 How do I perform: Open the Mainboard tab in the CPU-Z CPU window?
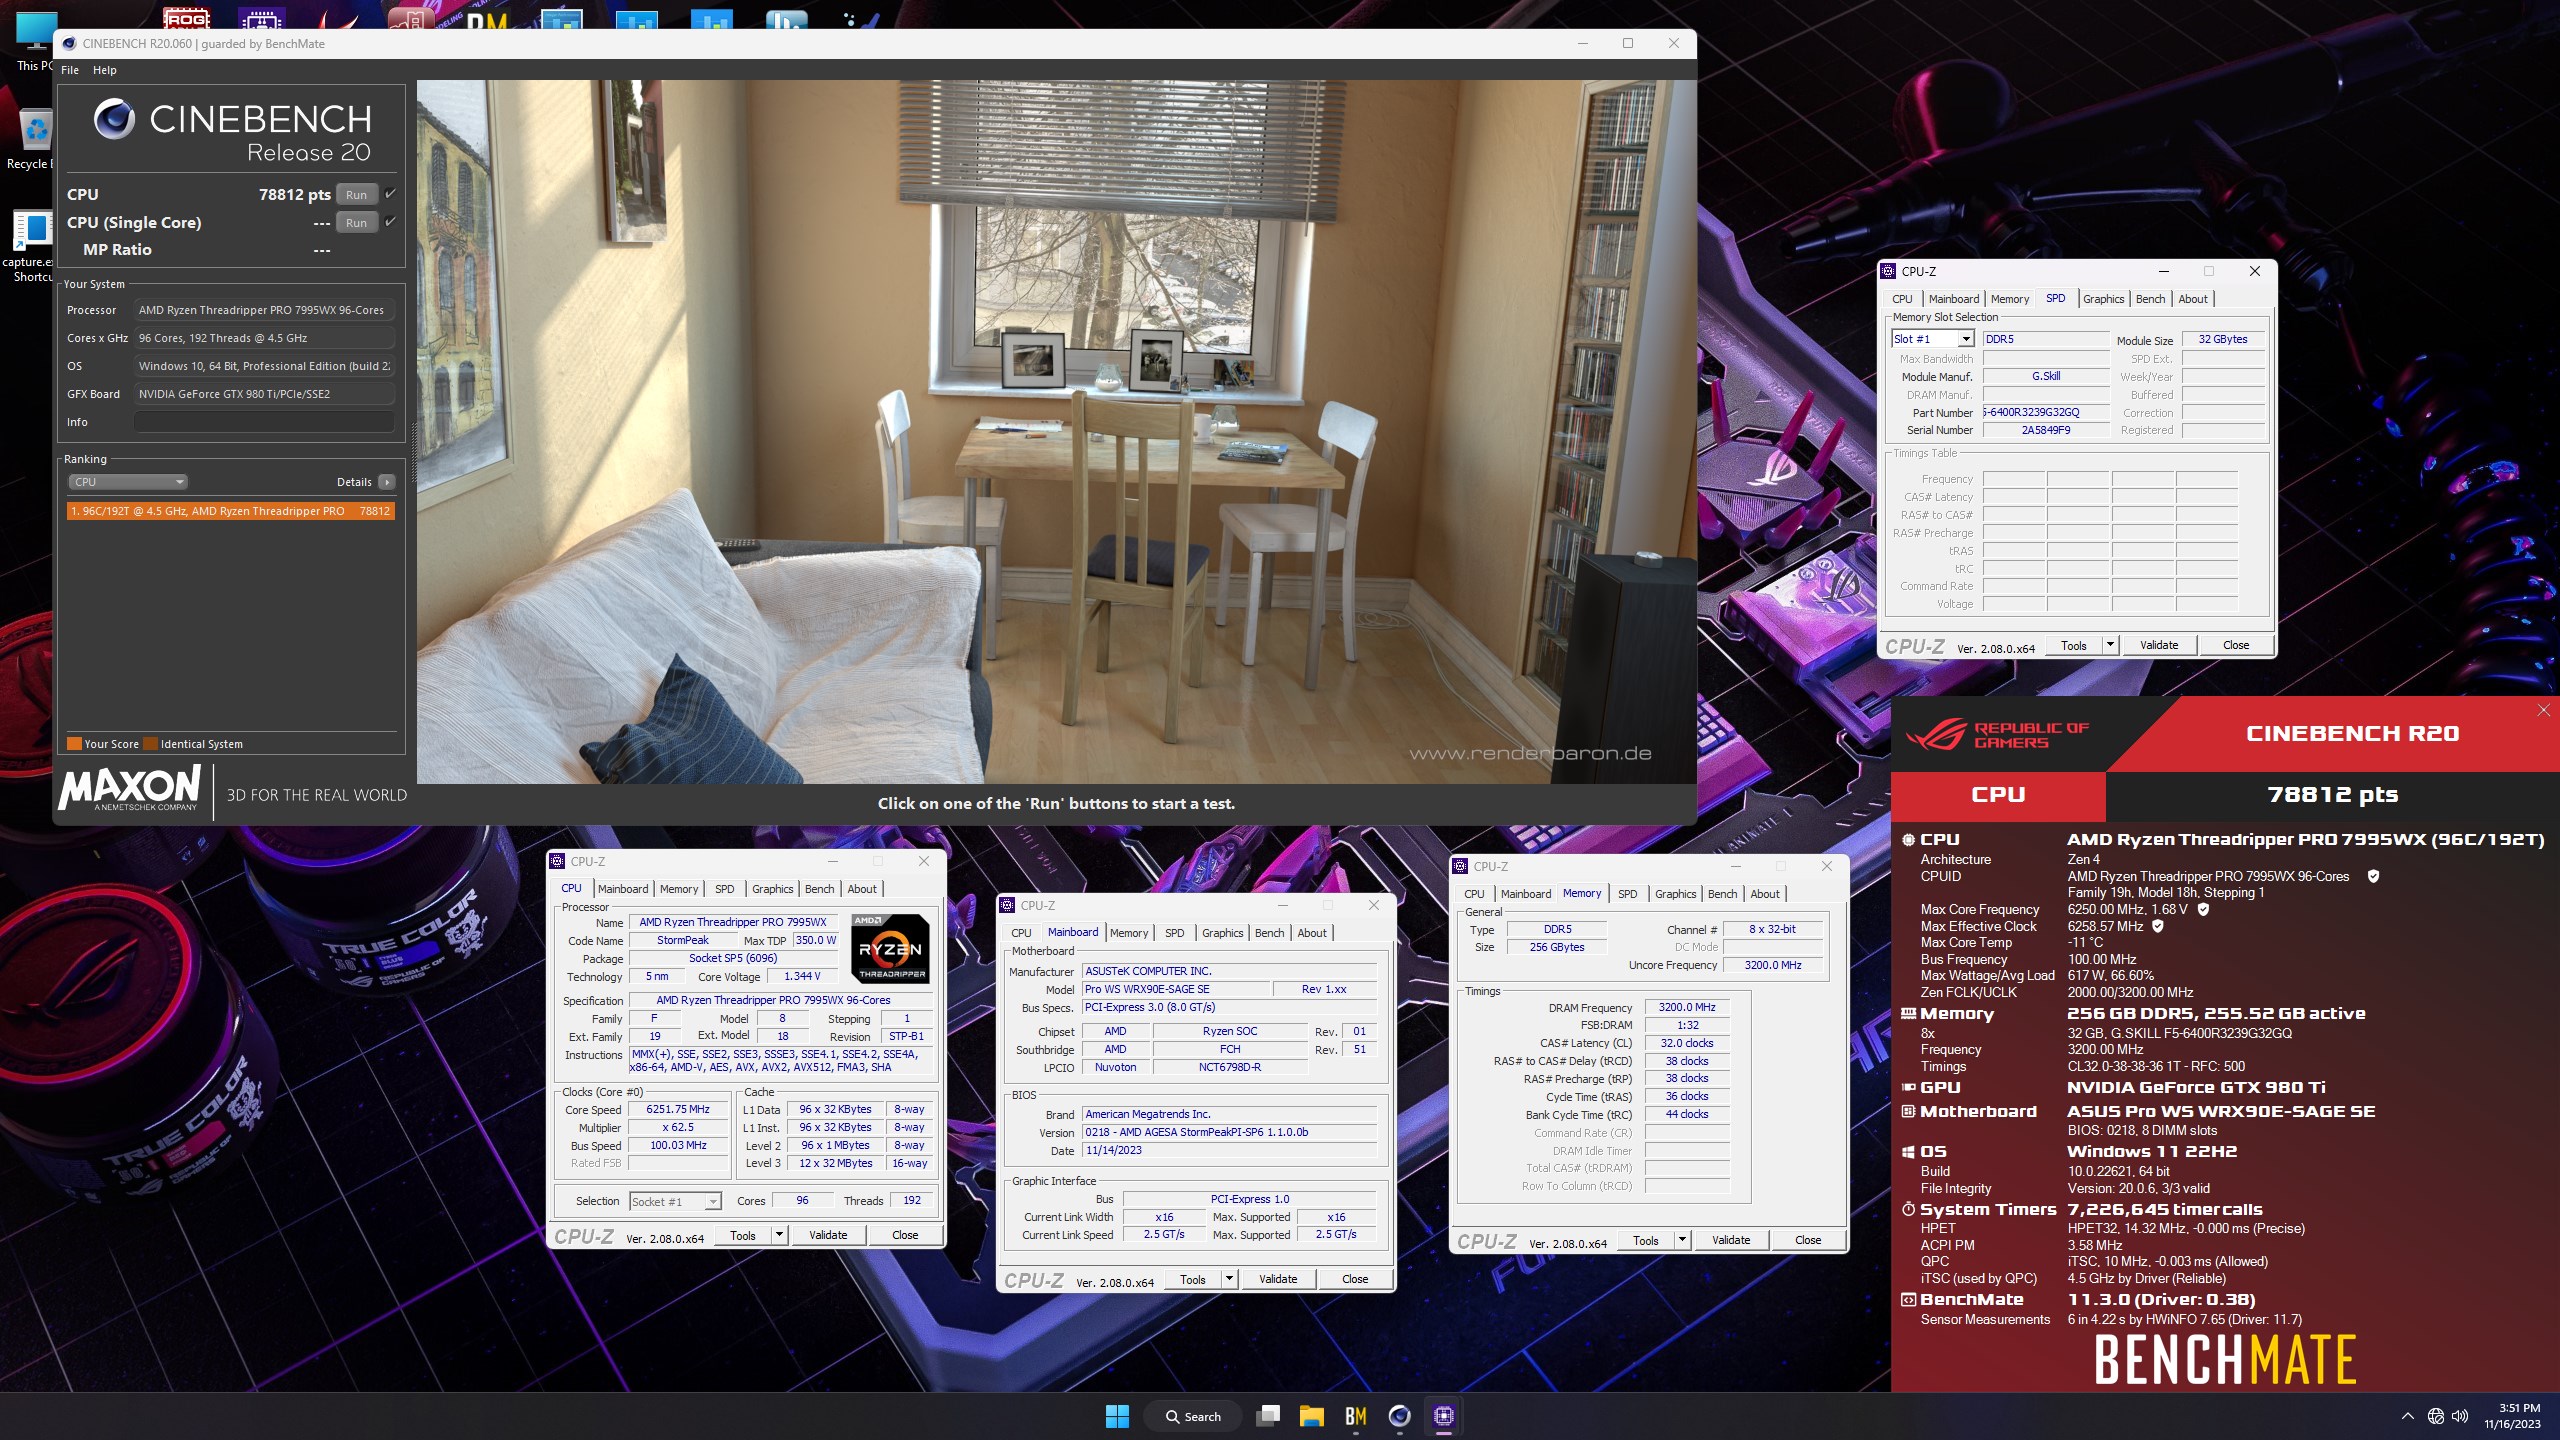622,889
